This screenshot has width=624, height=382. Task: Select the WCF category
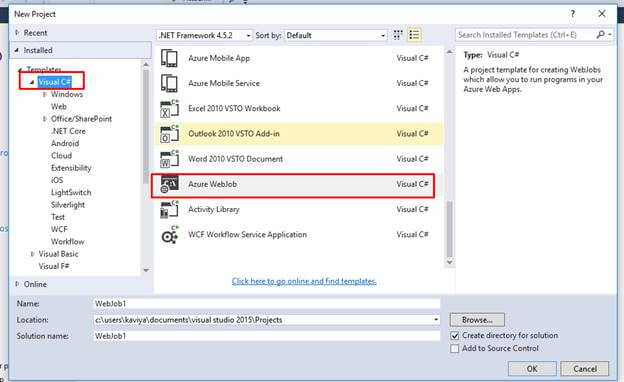[x=59, y=230]
